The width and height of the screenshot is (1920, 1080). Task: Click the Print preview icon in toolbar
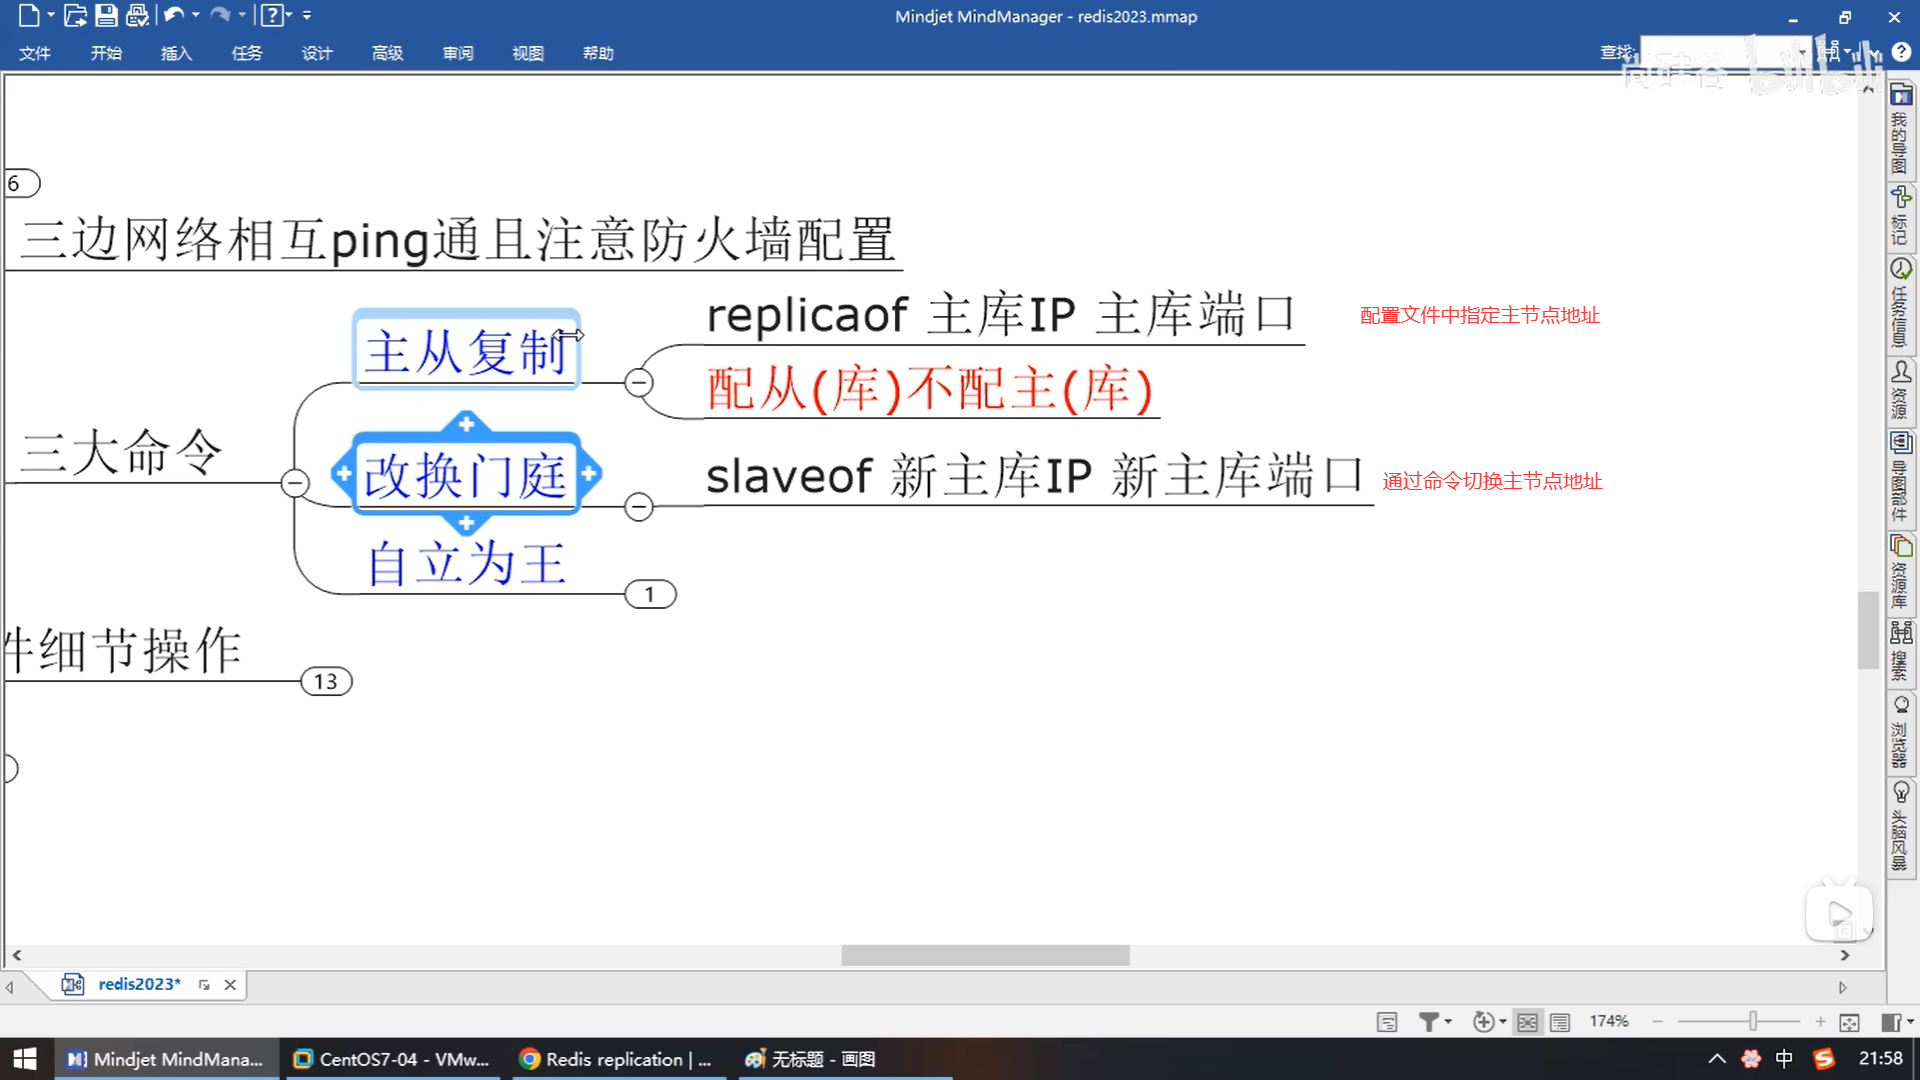click(137, 15)
